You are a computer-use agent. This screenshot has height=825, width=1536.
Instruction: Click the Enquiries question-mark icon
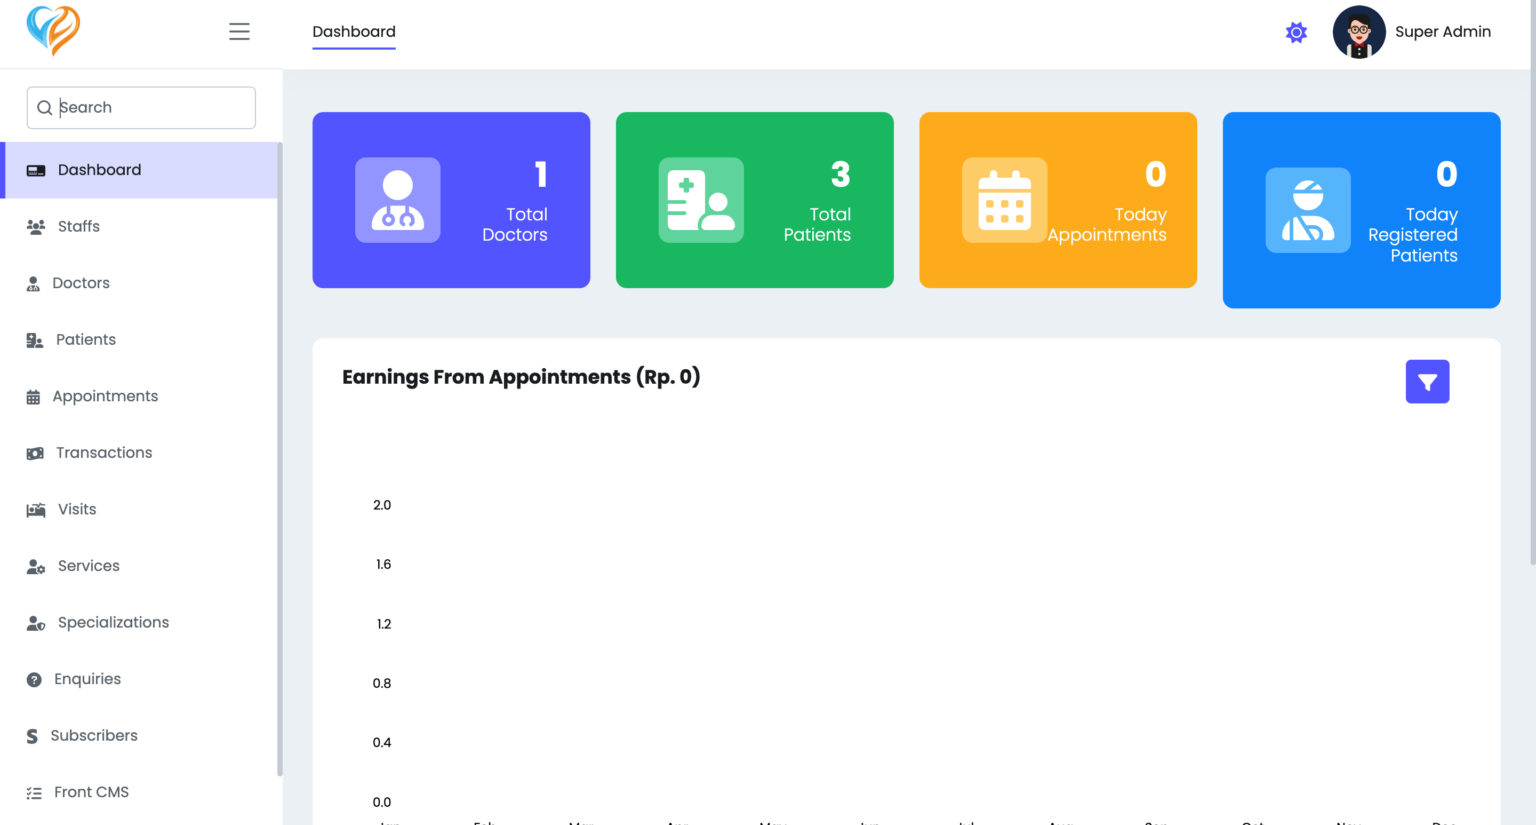36,679
